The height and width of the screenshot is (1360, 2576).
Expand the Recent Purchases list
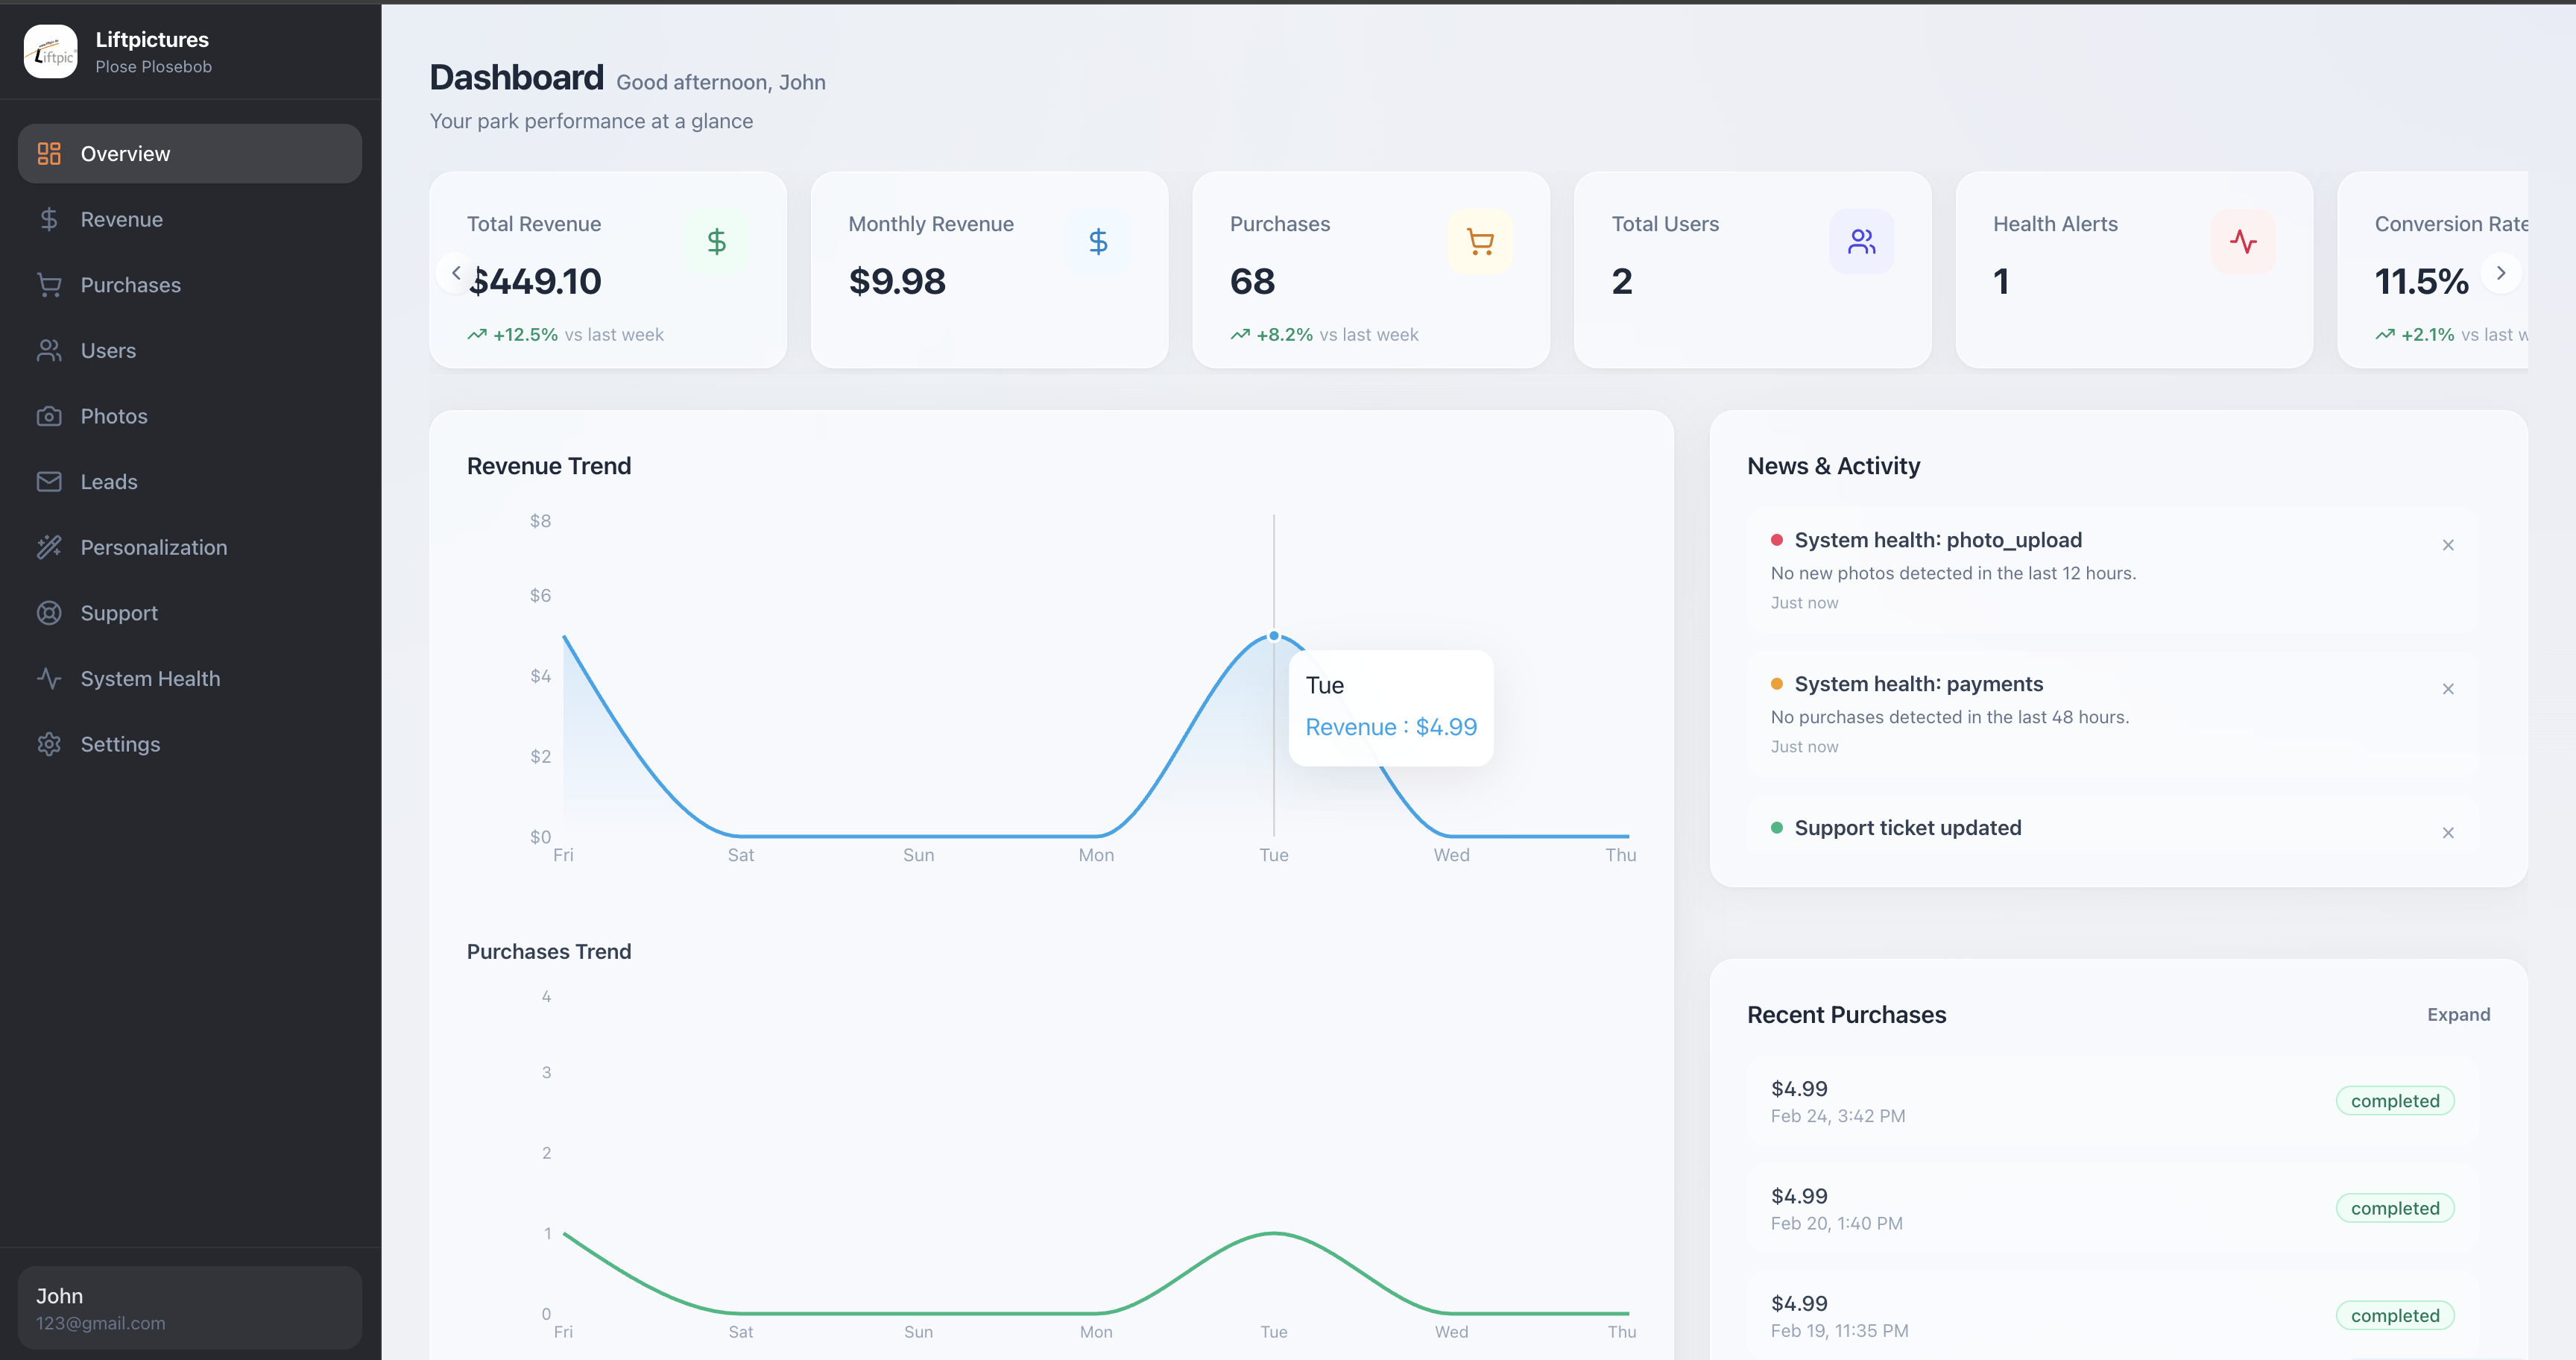(2458, 1015)
